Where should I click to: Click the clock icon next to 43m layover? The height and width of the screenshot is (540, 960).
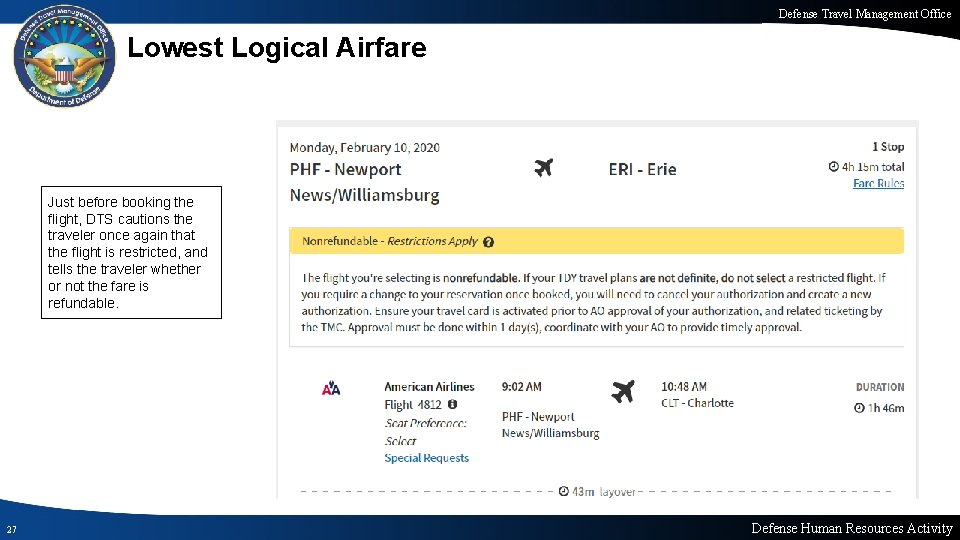click(564, 491)
